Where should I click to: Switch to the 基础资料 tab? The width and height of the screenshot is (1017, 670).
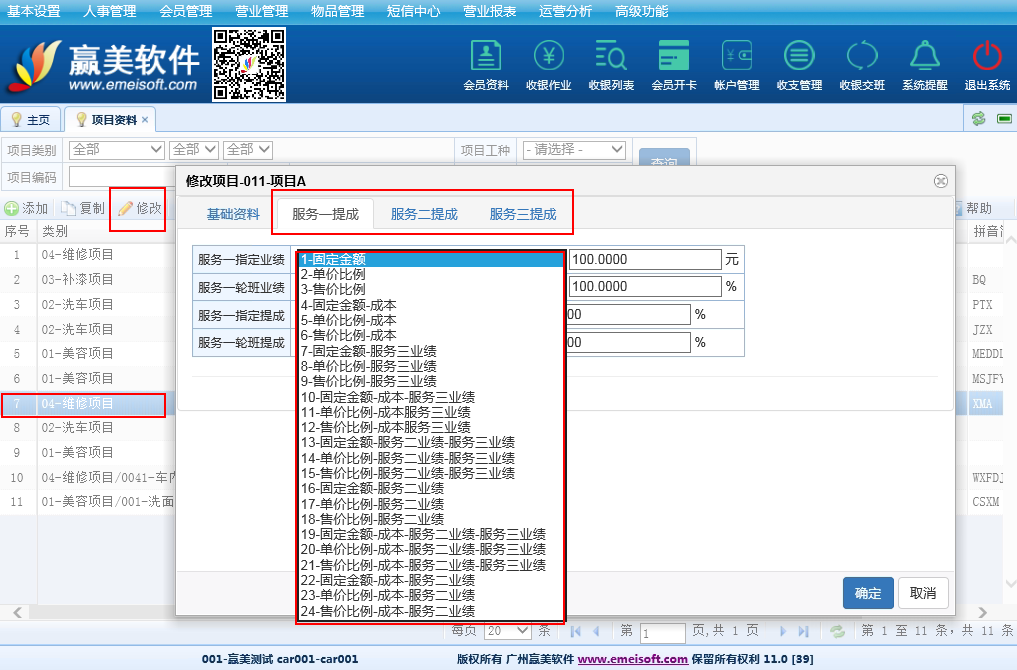[233, 214]
